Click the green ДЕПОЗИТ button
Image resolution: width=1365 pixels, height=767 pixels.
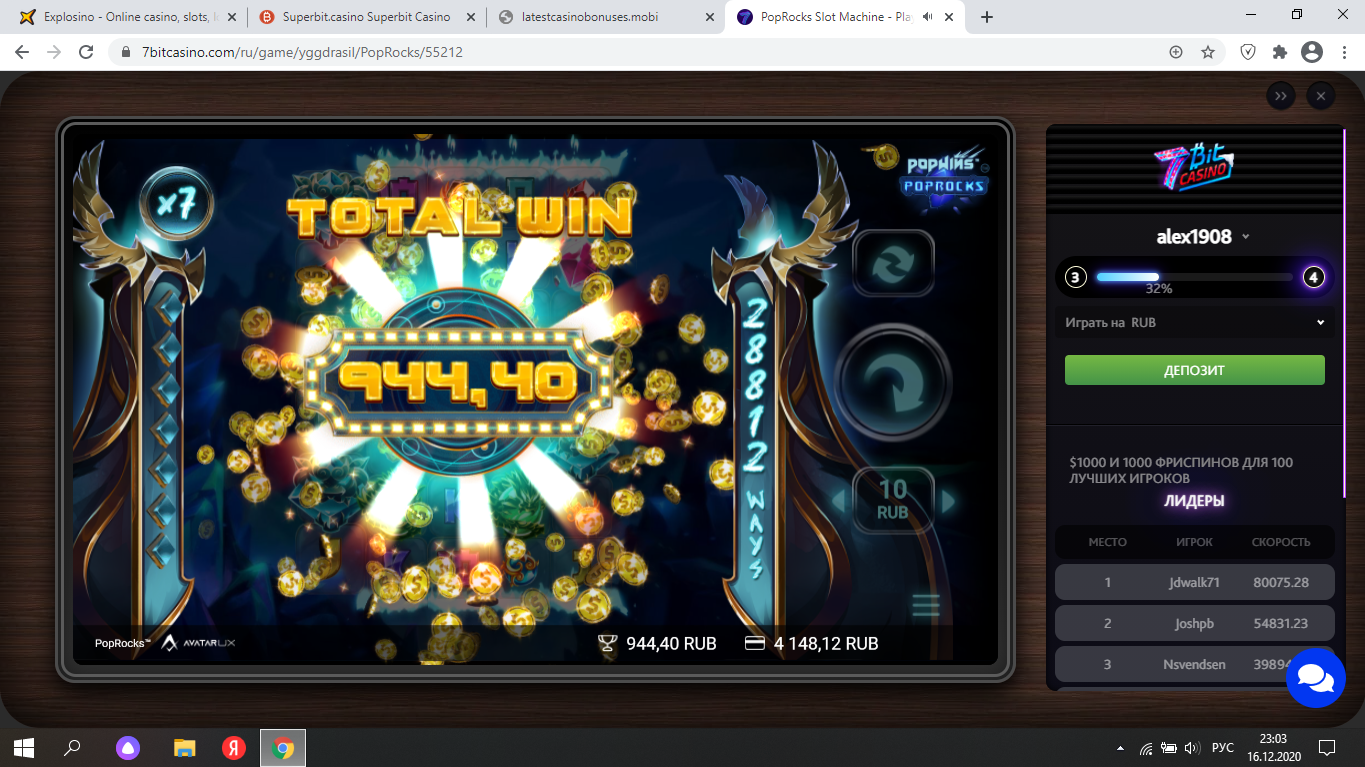[x=1195, y=370]
